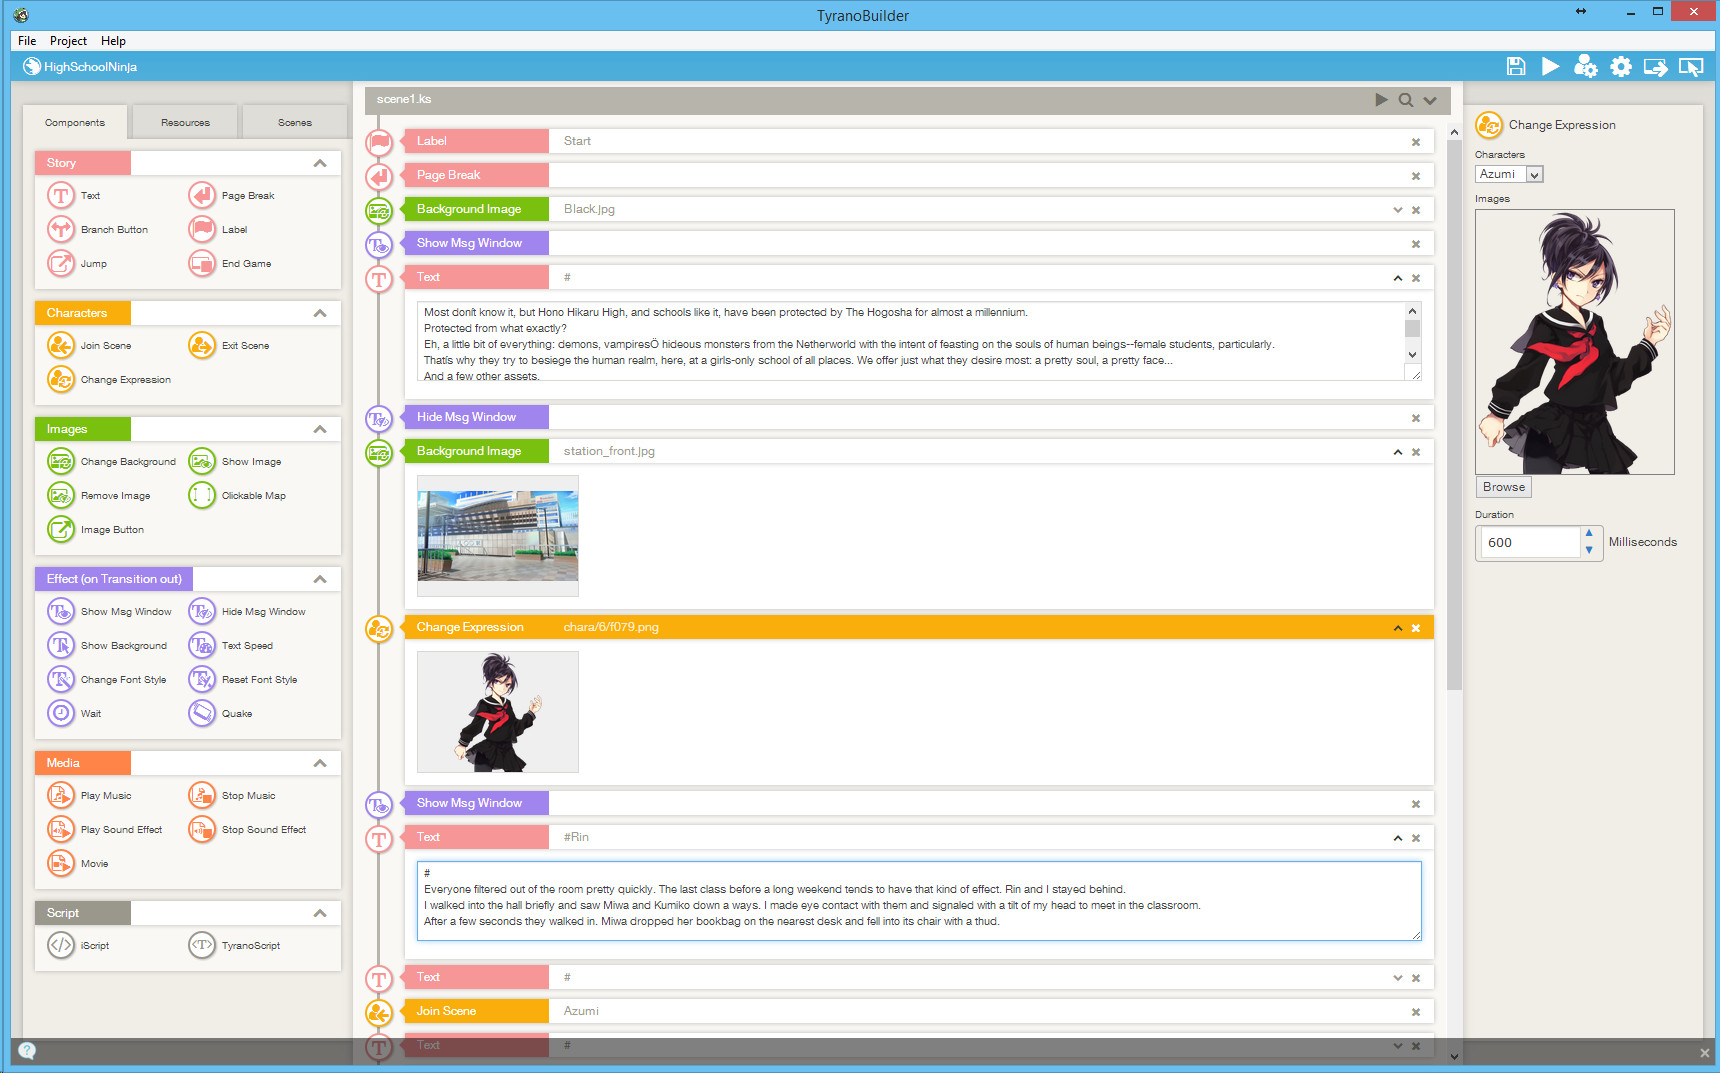The height and width of the screenshot is (1073, 1720).
Task: Expand the Black.jpg Background Image entry
Action: 1397,209
